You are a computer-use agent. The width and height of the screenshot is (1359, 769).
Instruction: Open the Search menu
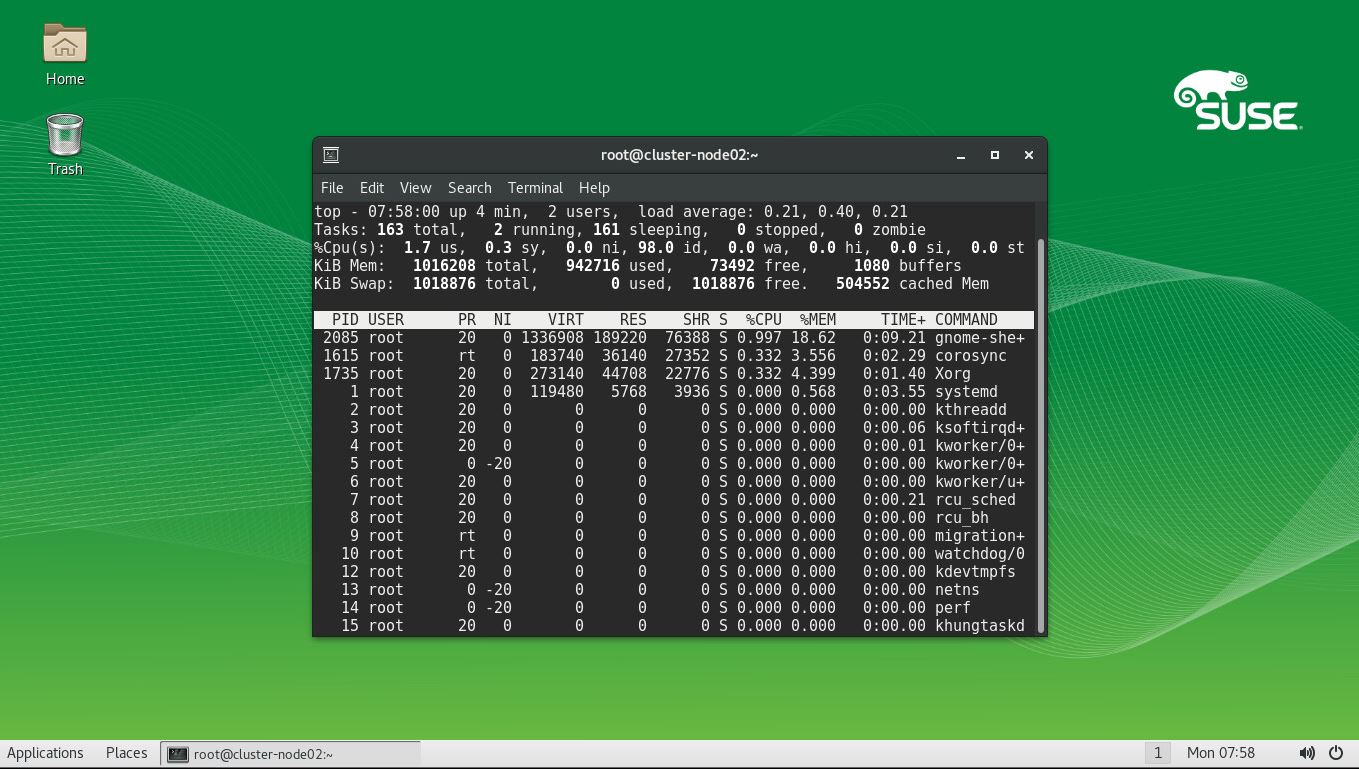469,188
